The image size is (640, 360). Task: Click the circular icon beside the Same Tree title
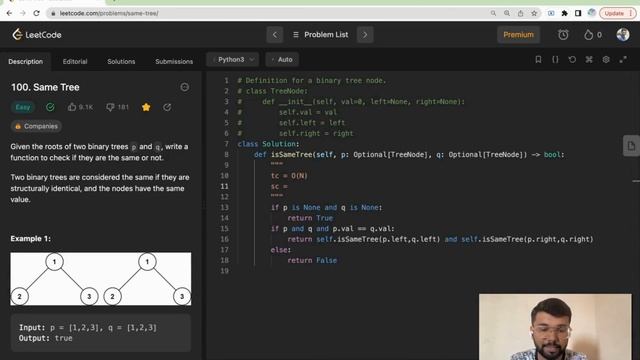coord(184,87)
